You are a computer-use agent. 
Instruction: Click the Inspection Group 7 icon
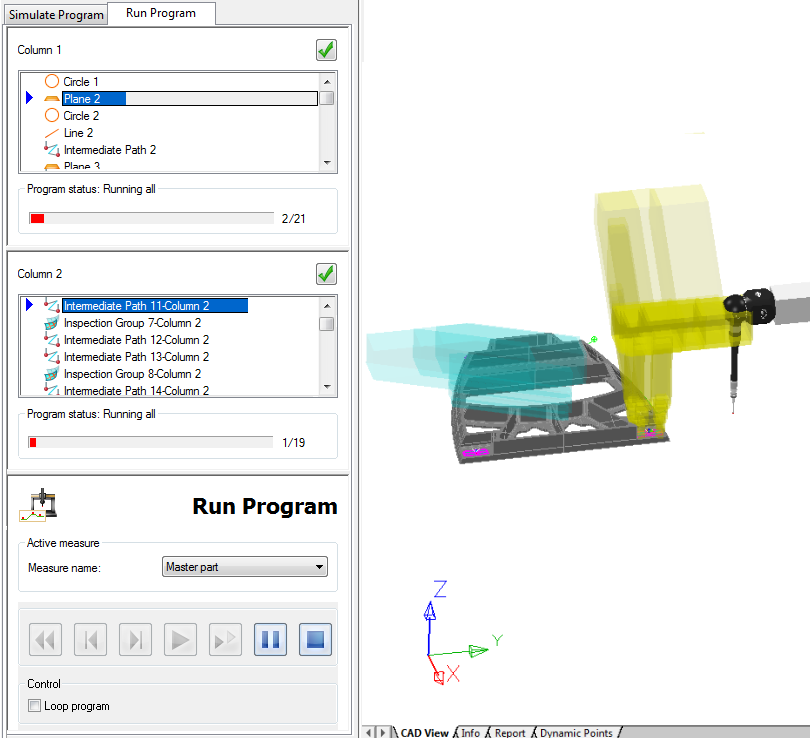52,323
